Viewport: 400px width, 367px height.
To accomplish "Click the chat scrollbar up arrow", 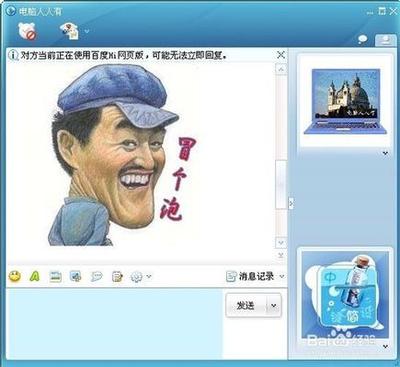I will 281,69.
